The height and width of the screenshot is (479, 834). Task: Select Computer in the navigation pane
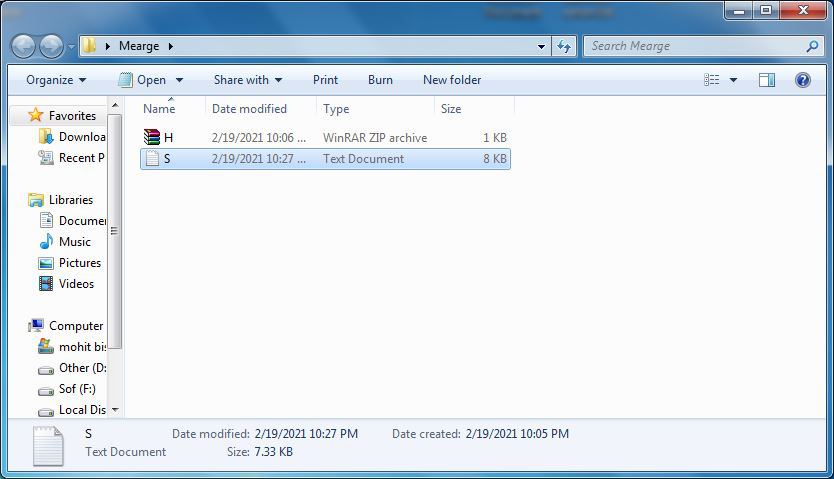76,326
